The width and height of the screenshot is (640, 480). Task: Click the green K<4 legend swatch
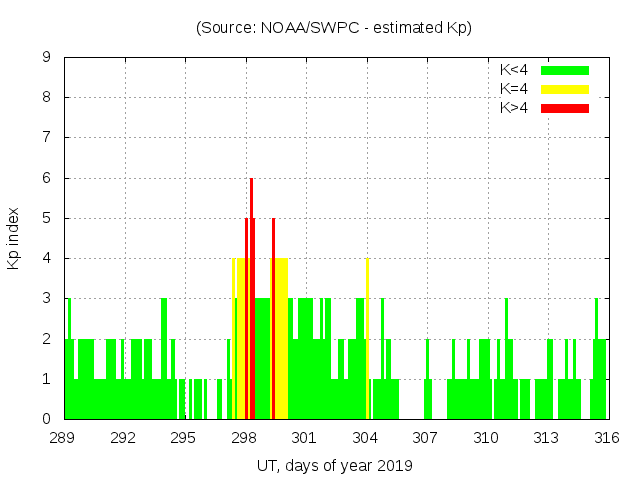[565, 70]
